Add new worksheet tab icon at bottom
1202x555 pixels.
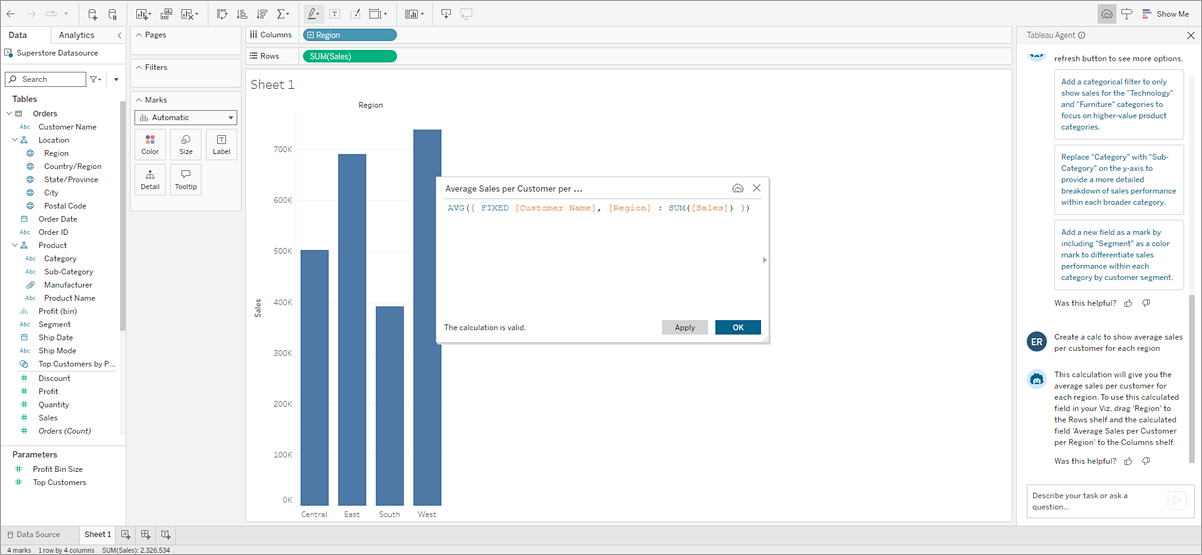click(x=126, y=535)
